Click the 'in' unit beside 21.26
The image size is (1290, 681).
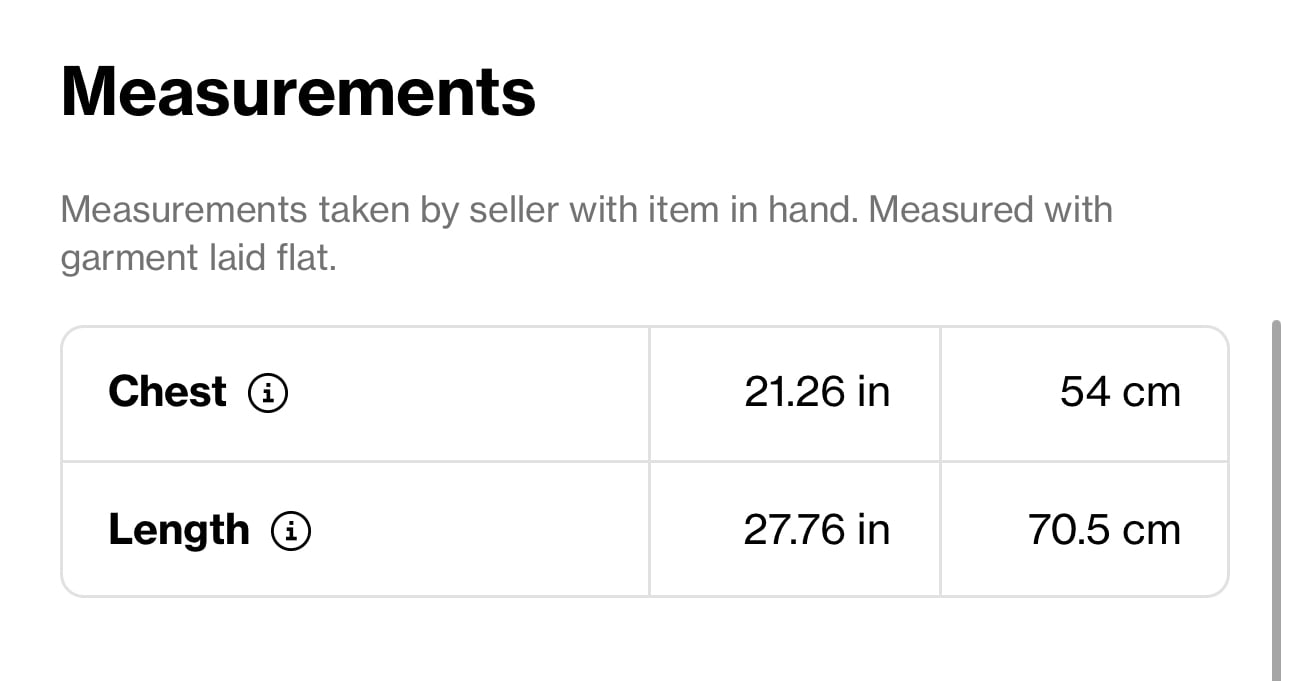(873, 392)
